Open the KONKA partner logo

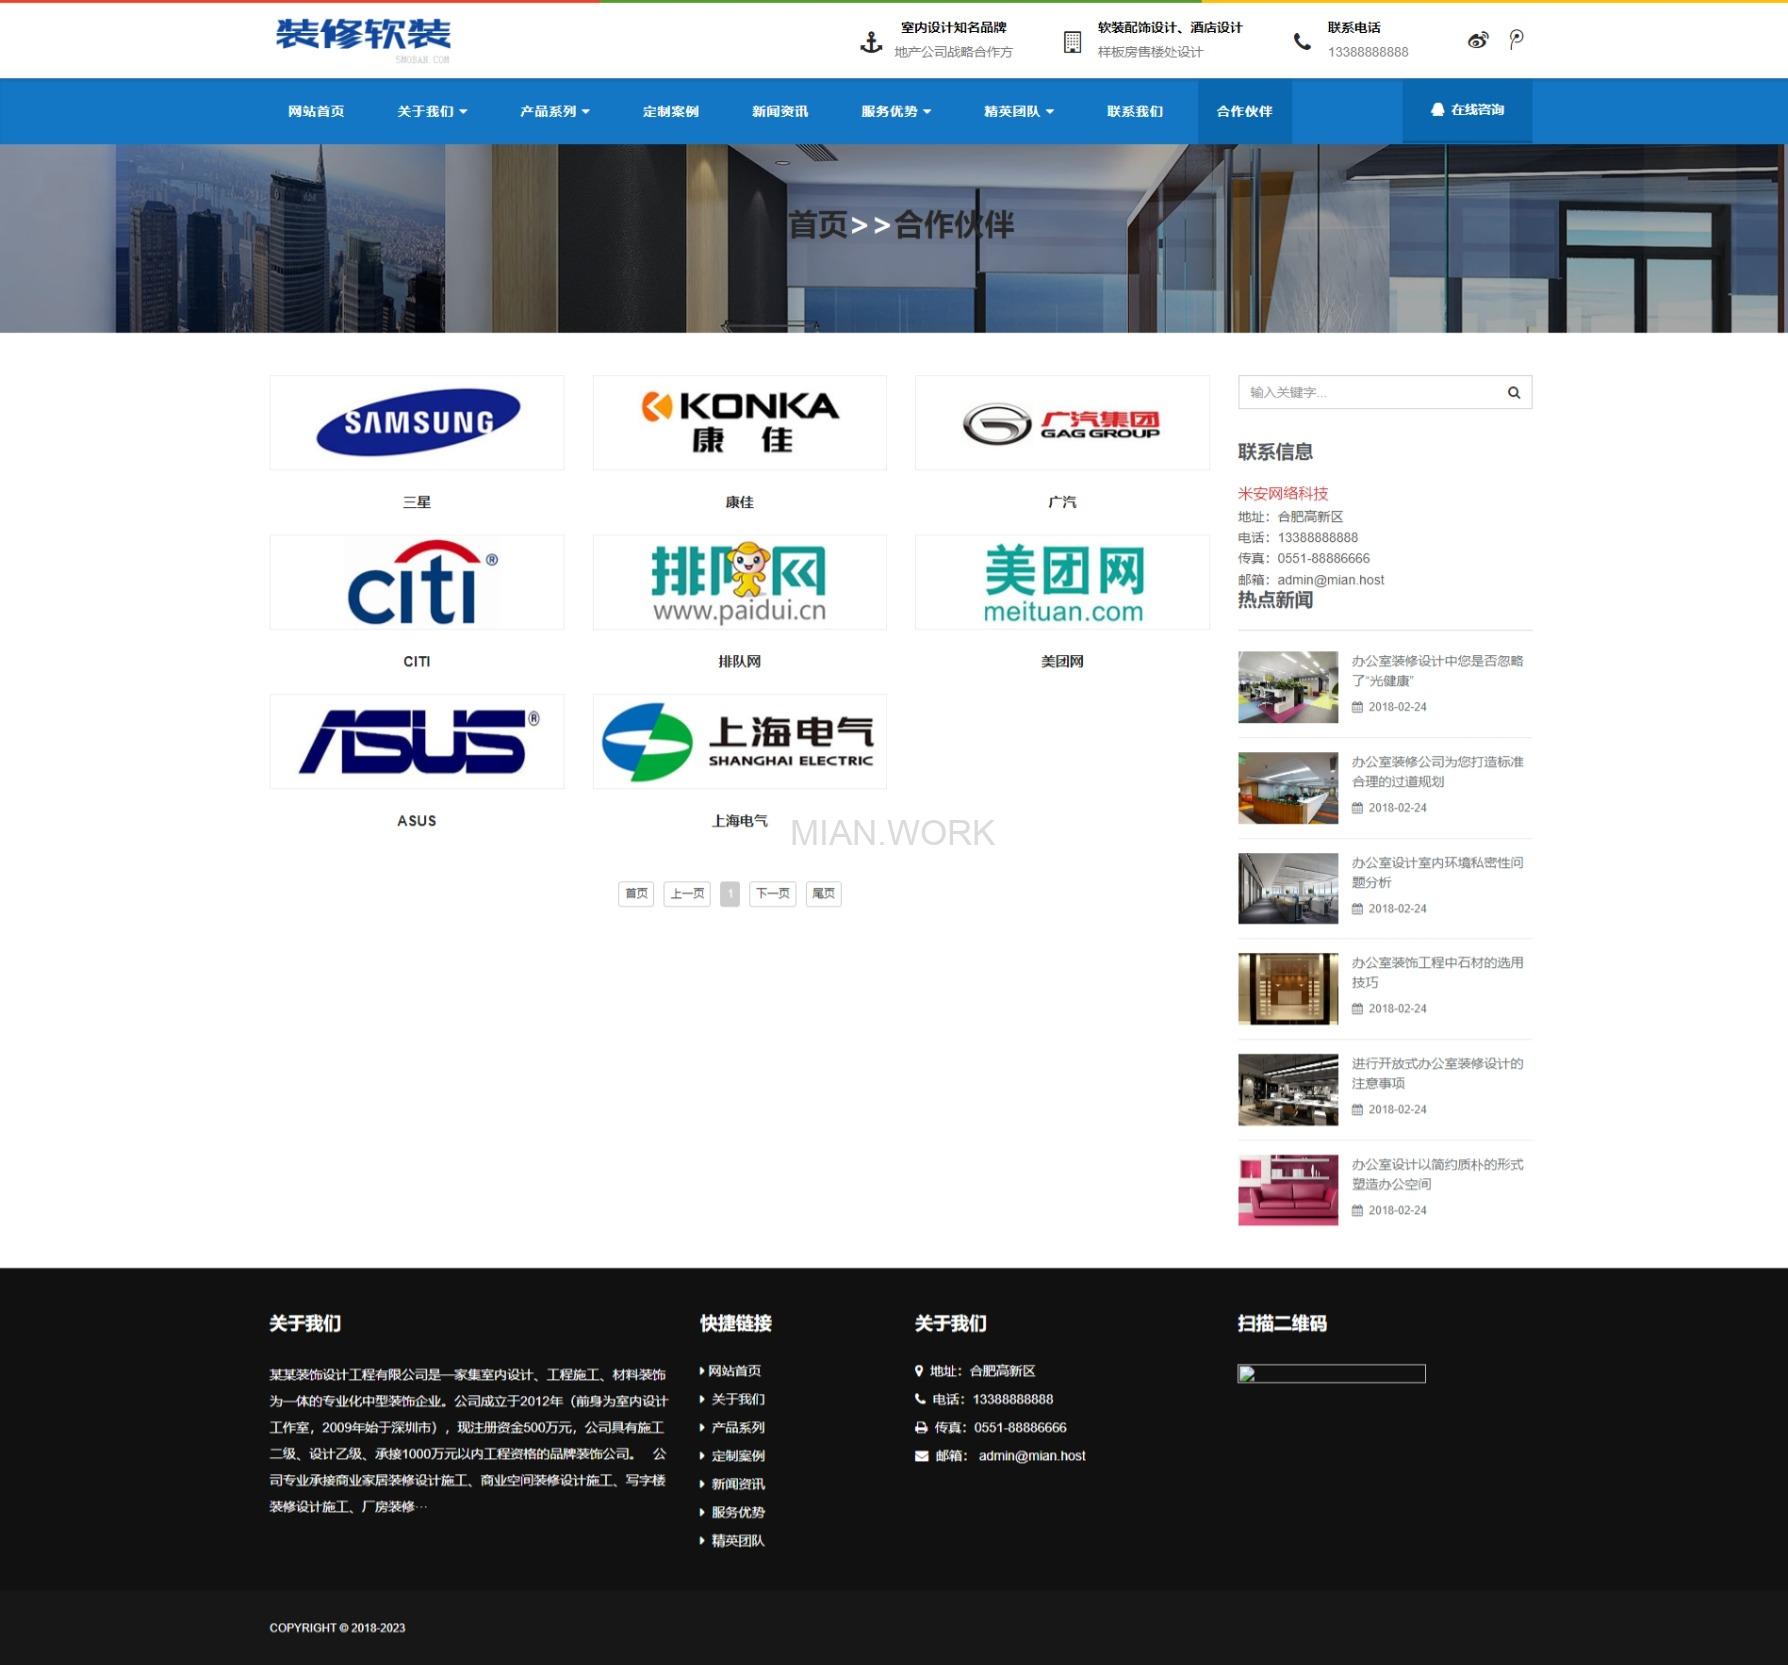[739, 422]
